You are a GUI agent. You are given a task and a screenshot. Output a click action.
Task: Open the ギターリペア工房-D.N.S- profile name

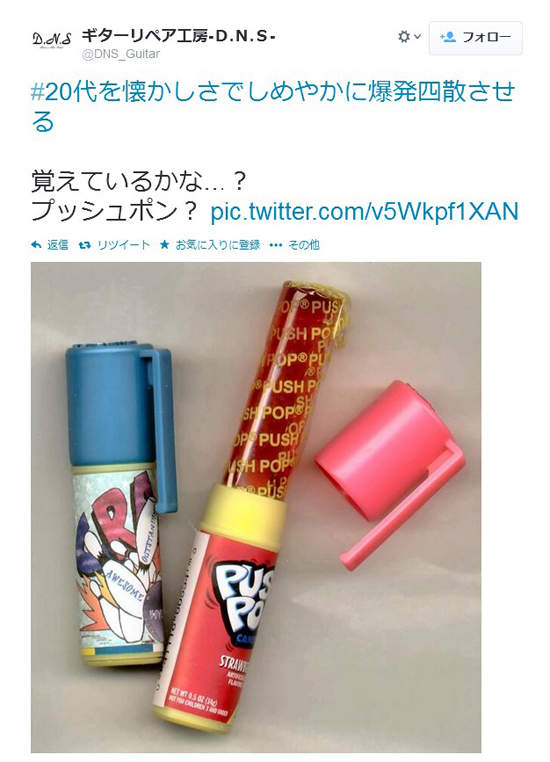178,35
